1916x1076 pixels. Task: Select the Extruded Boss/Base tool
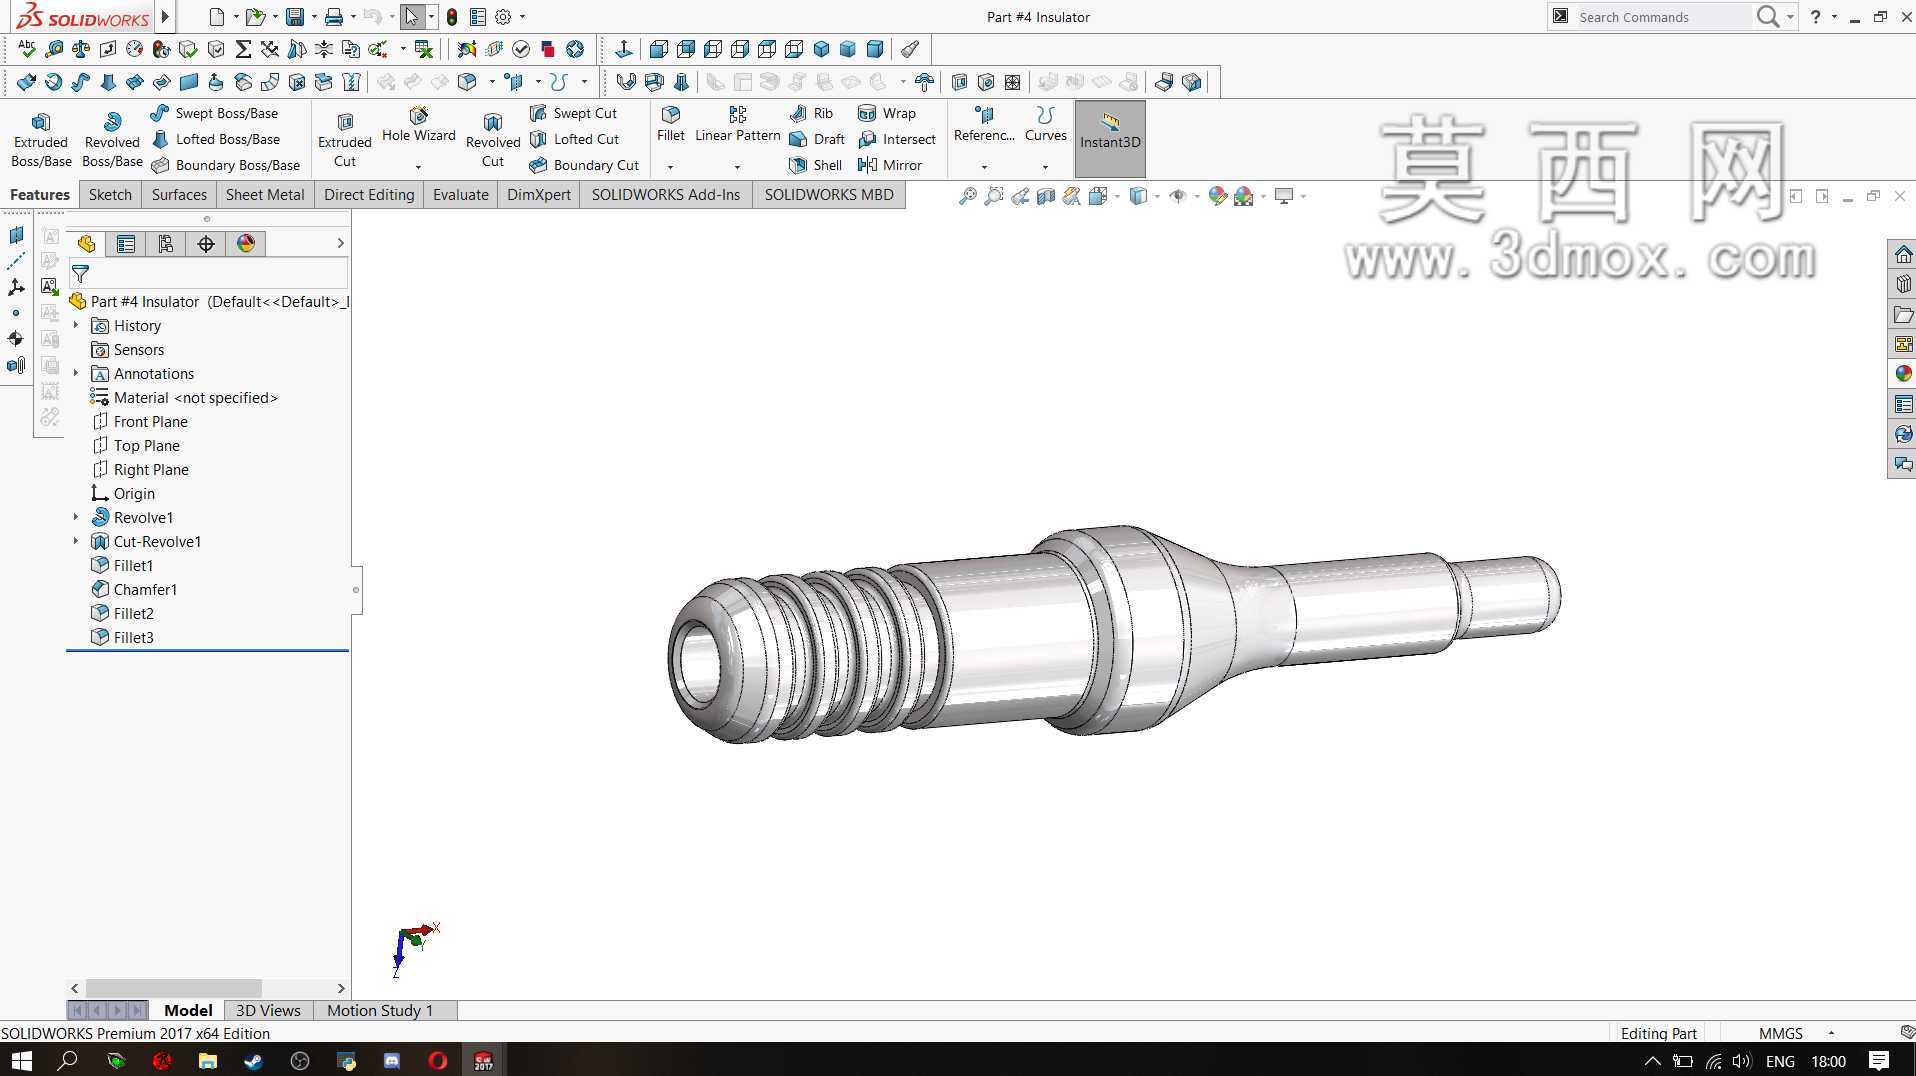[x=41, y=139]
